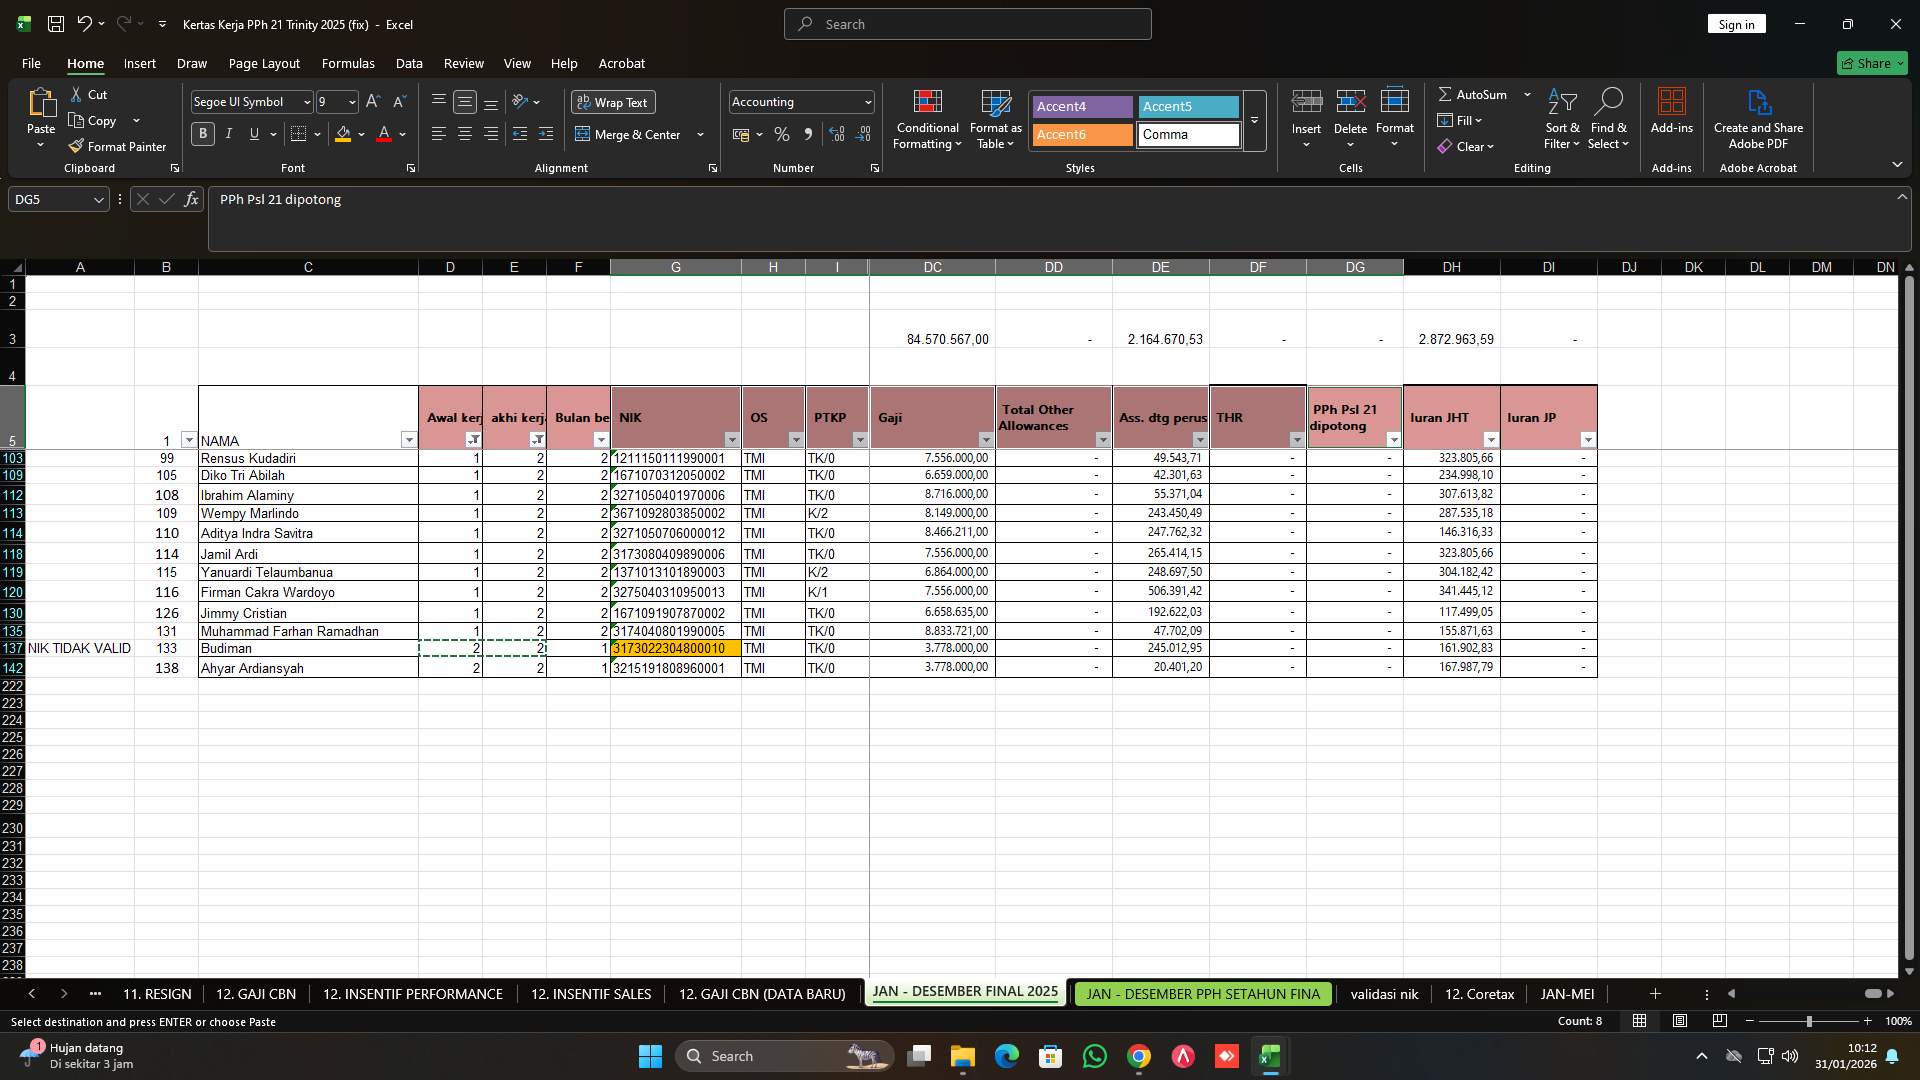Click the Sign in link
Image resolution: width=1920 pixels, height=1080 pixels.
pyautogui.click(x=1736, y=23)
